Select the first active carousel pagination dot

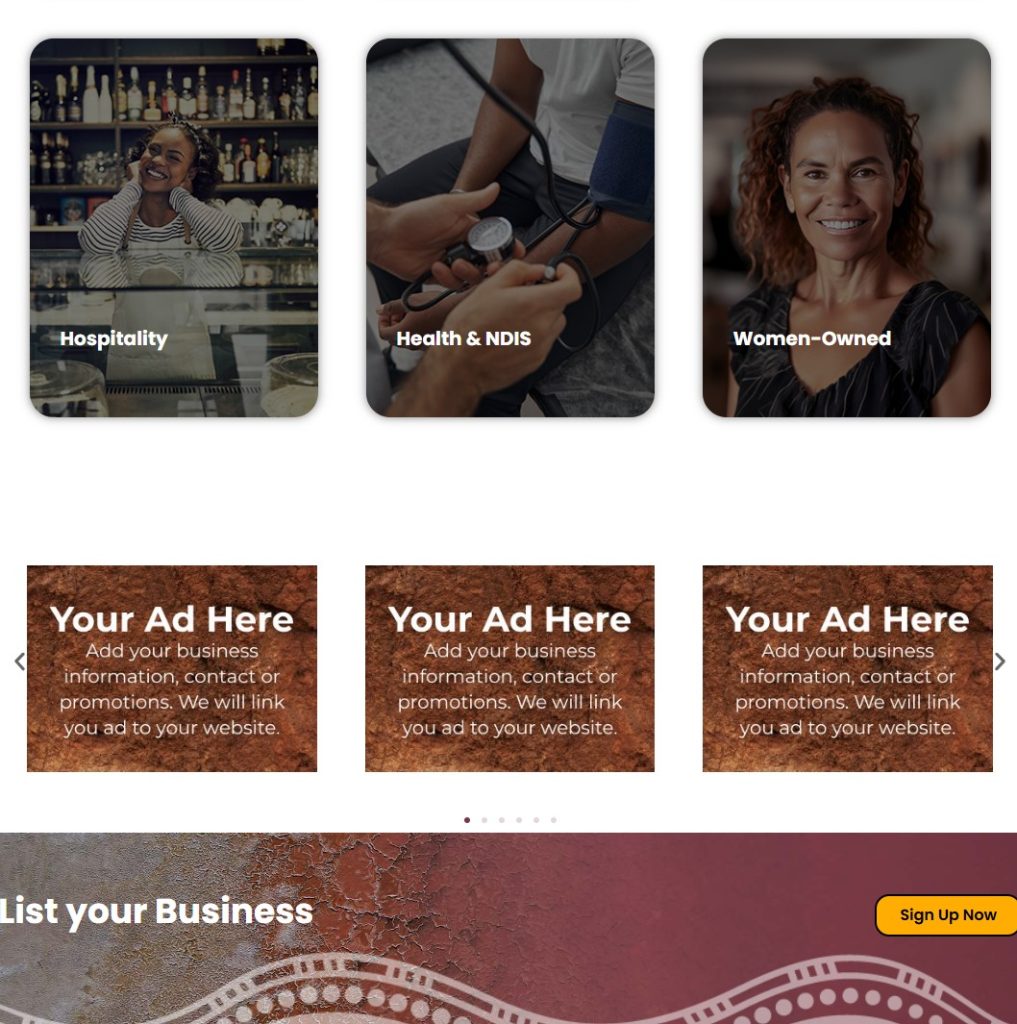click(x=467, y=820)
